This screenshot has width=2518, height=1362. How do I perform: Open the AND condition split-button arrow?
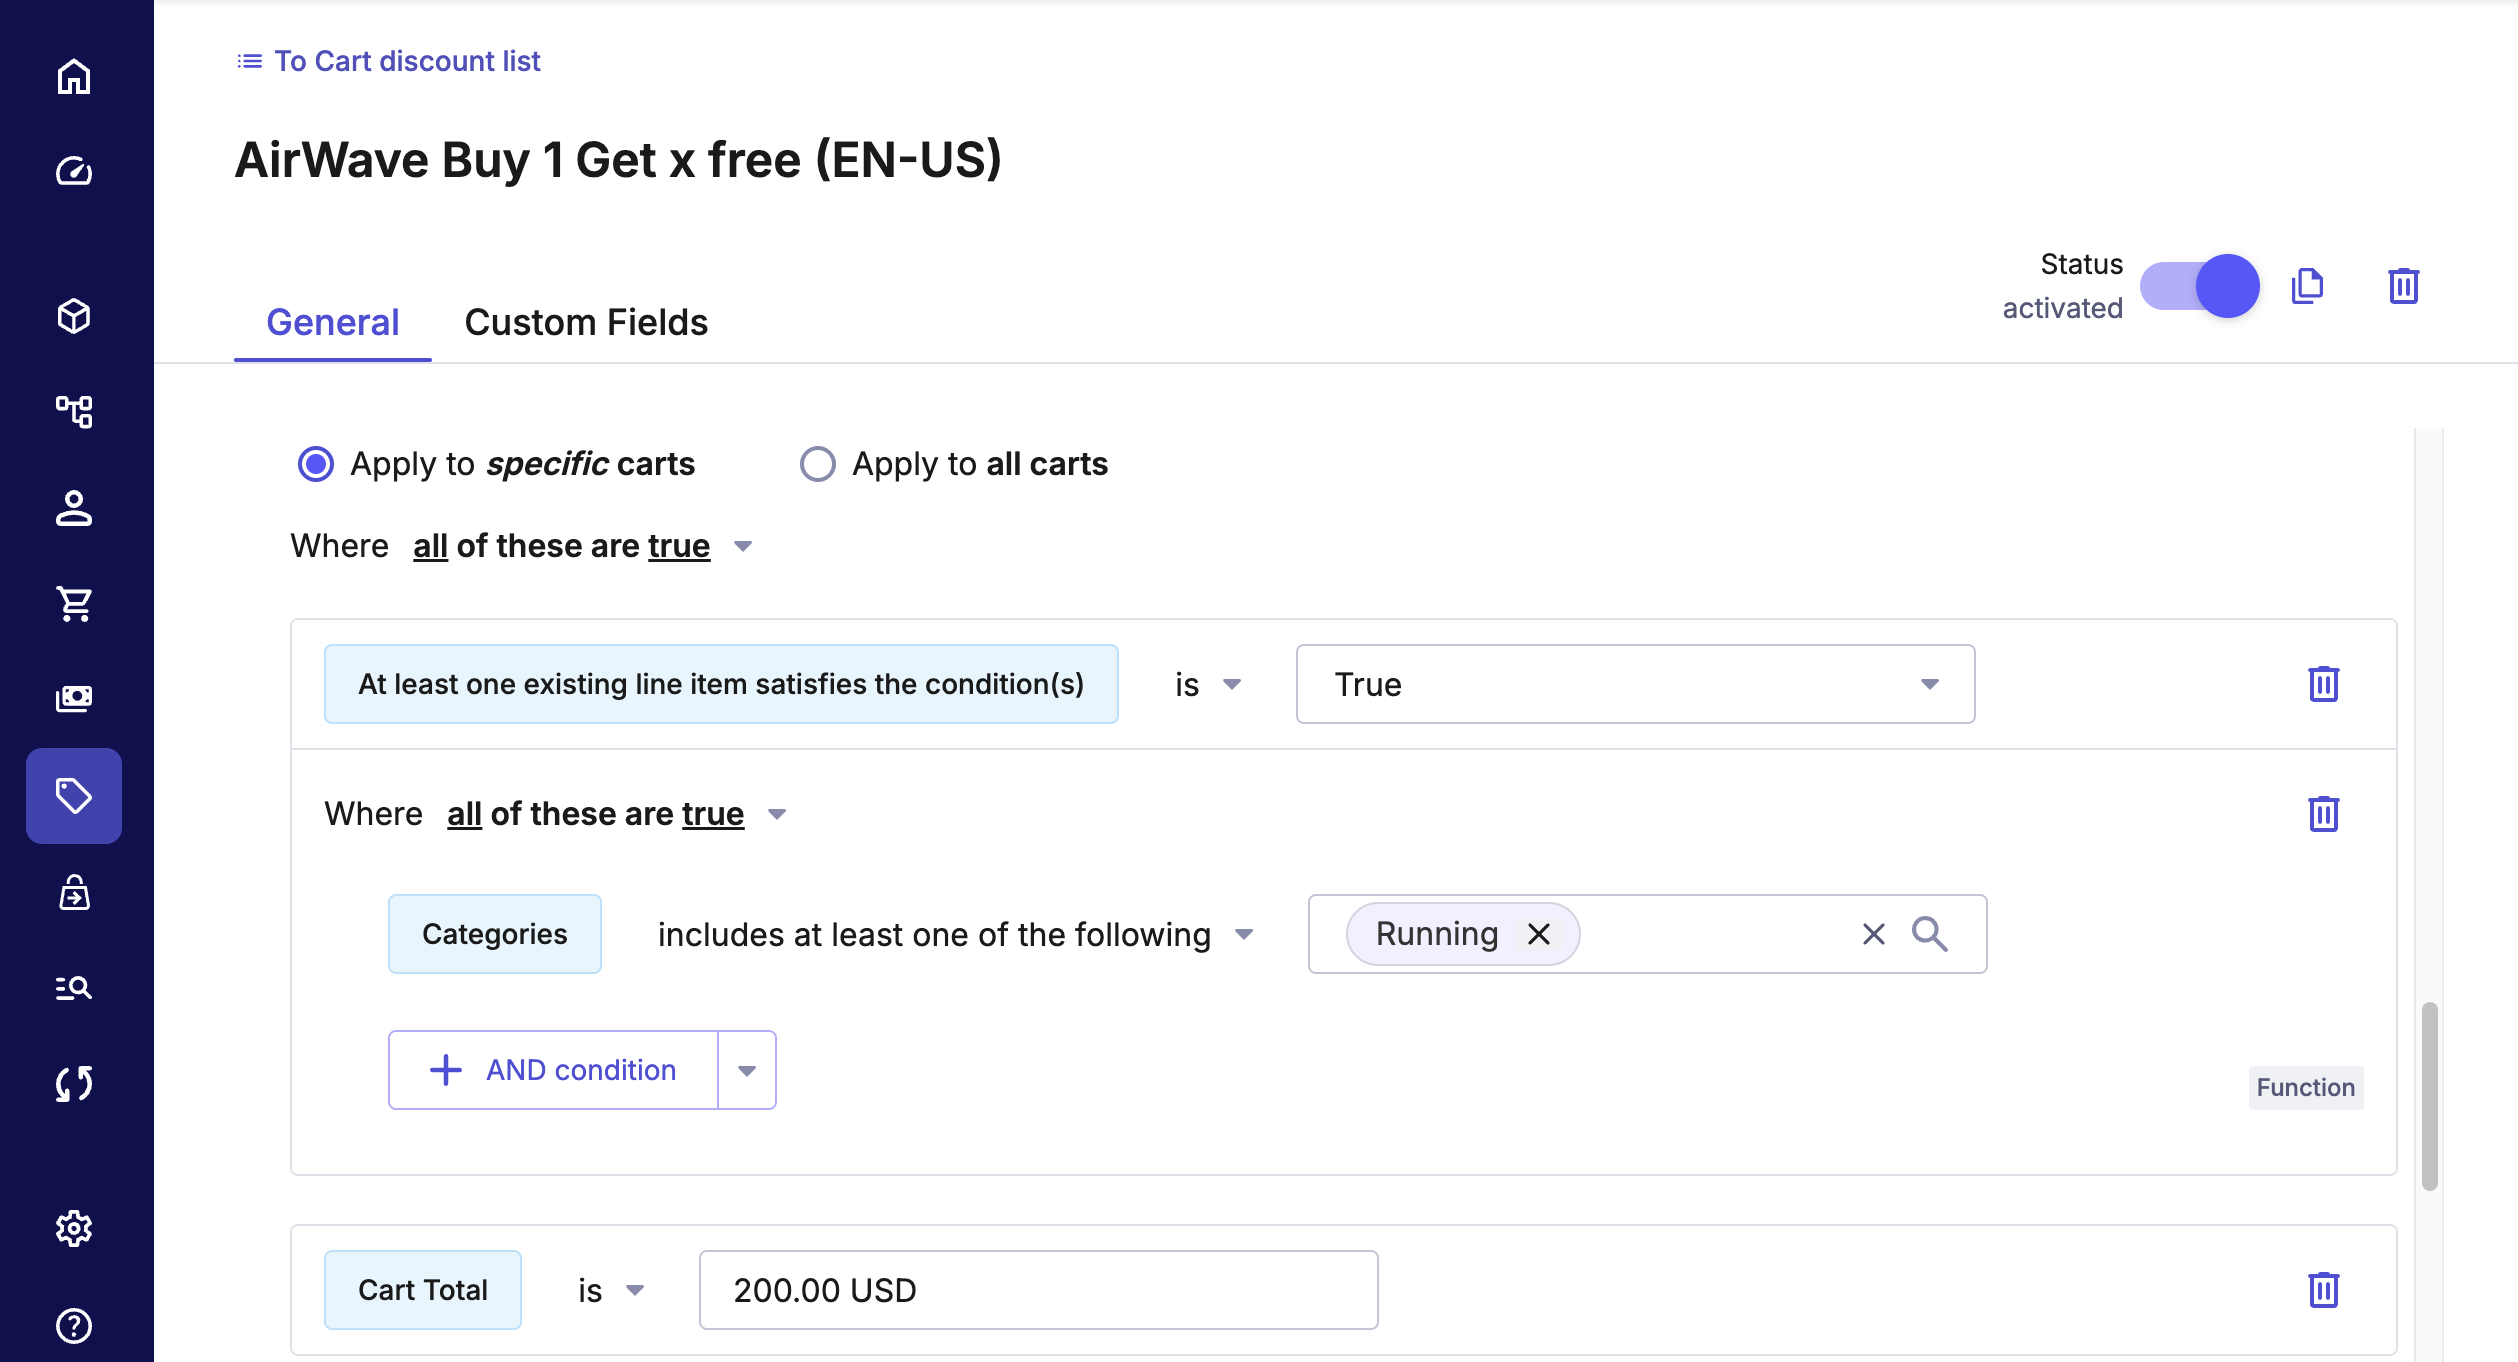[747, 1070]
